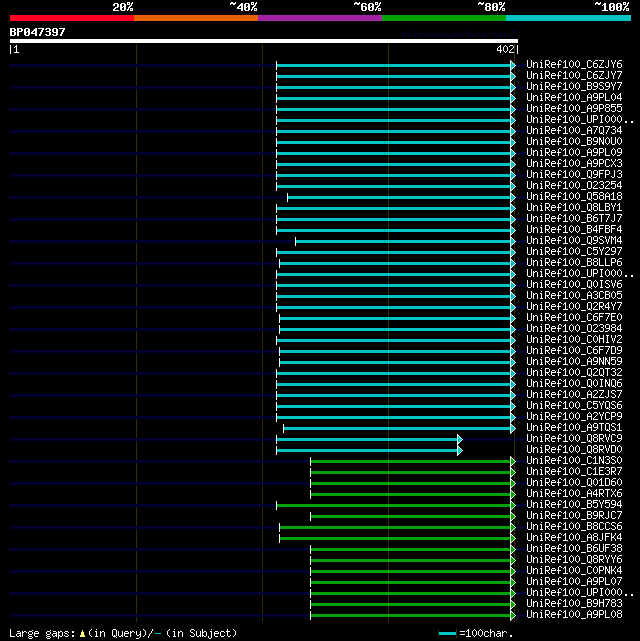Select the UniRef100_A9PL07 label
This screenshot has height=641, width=640.
click(574, 582)
